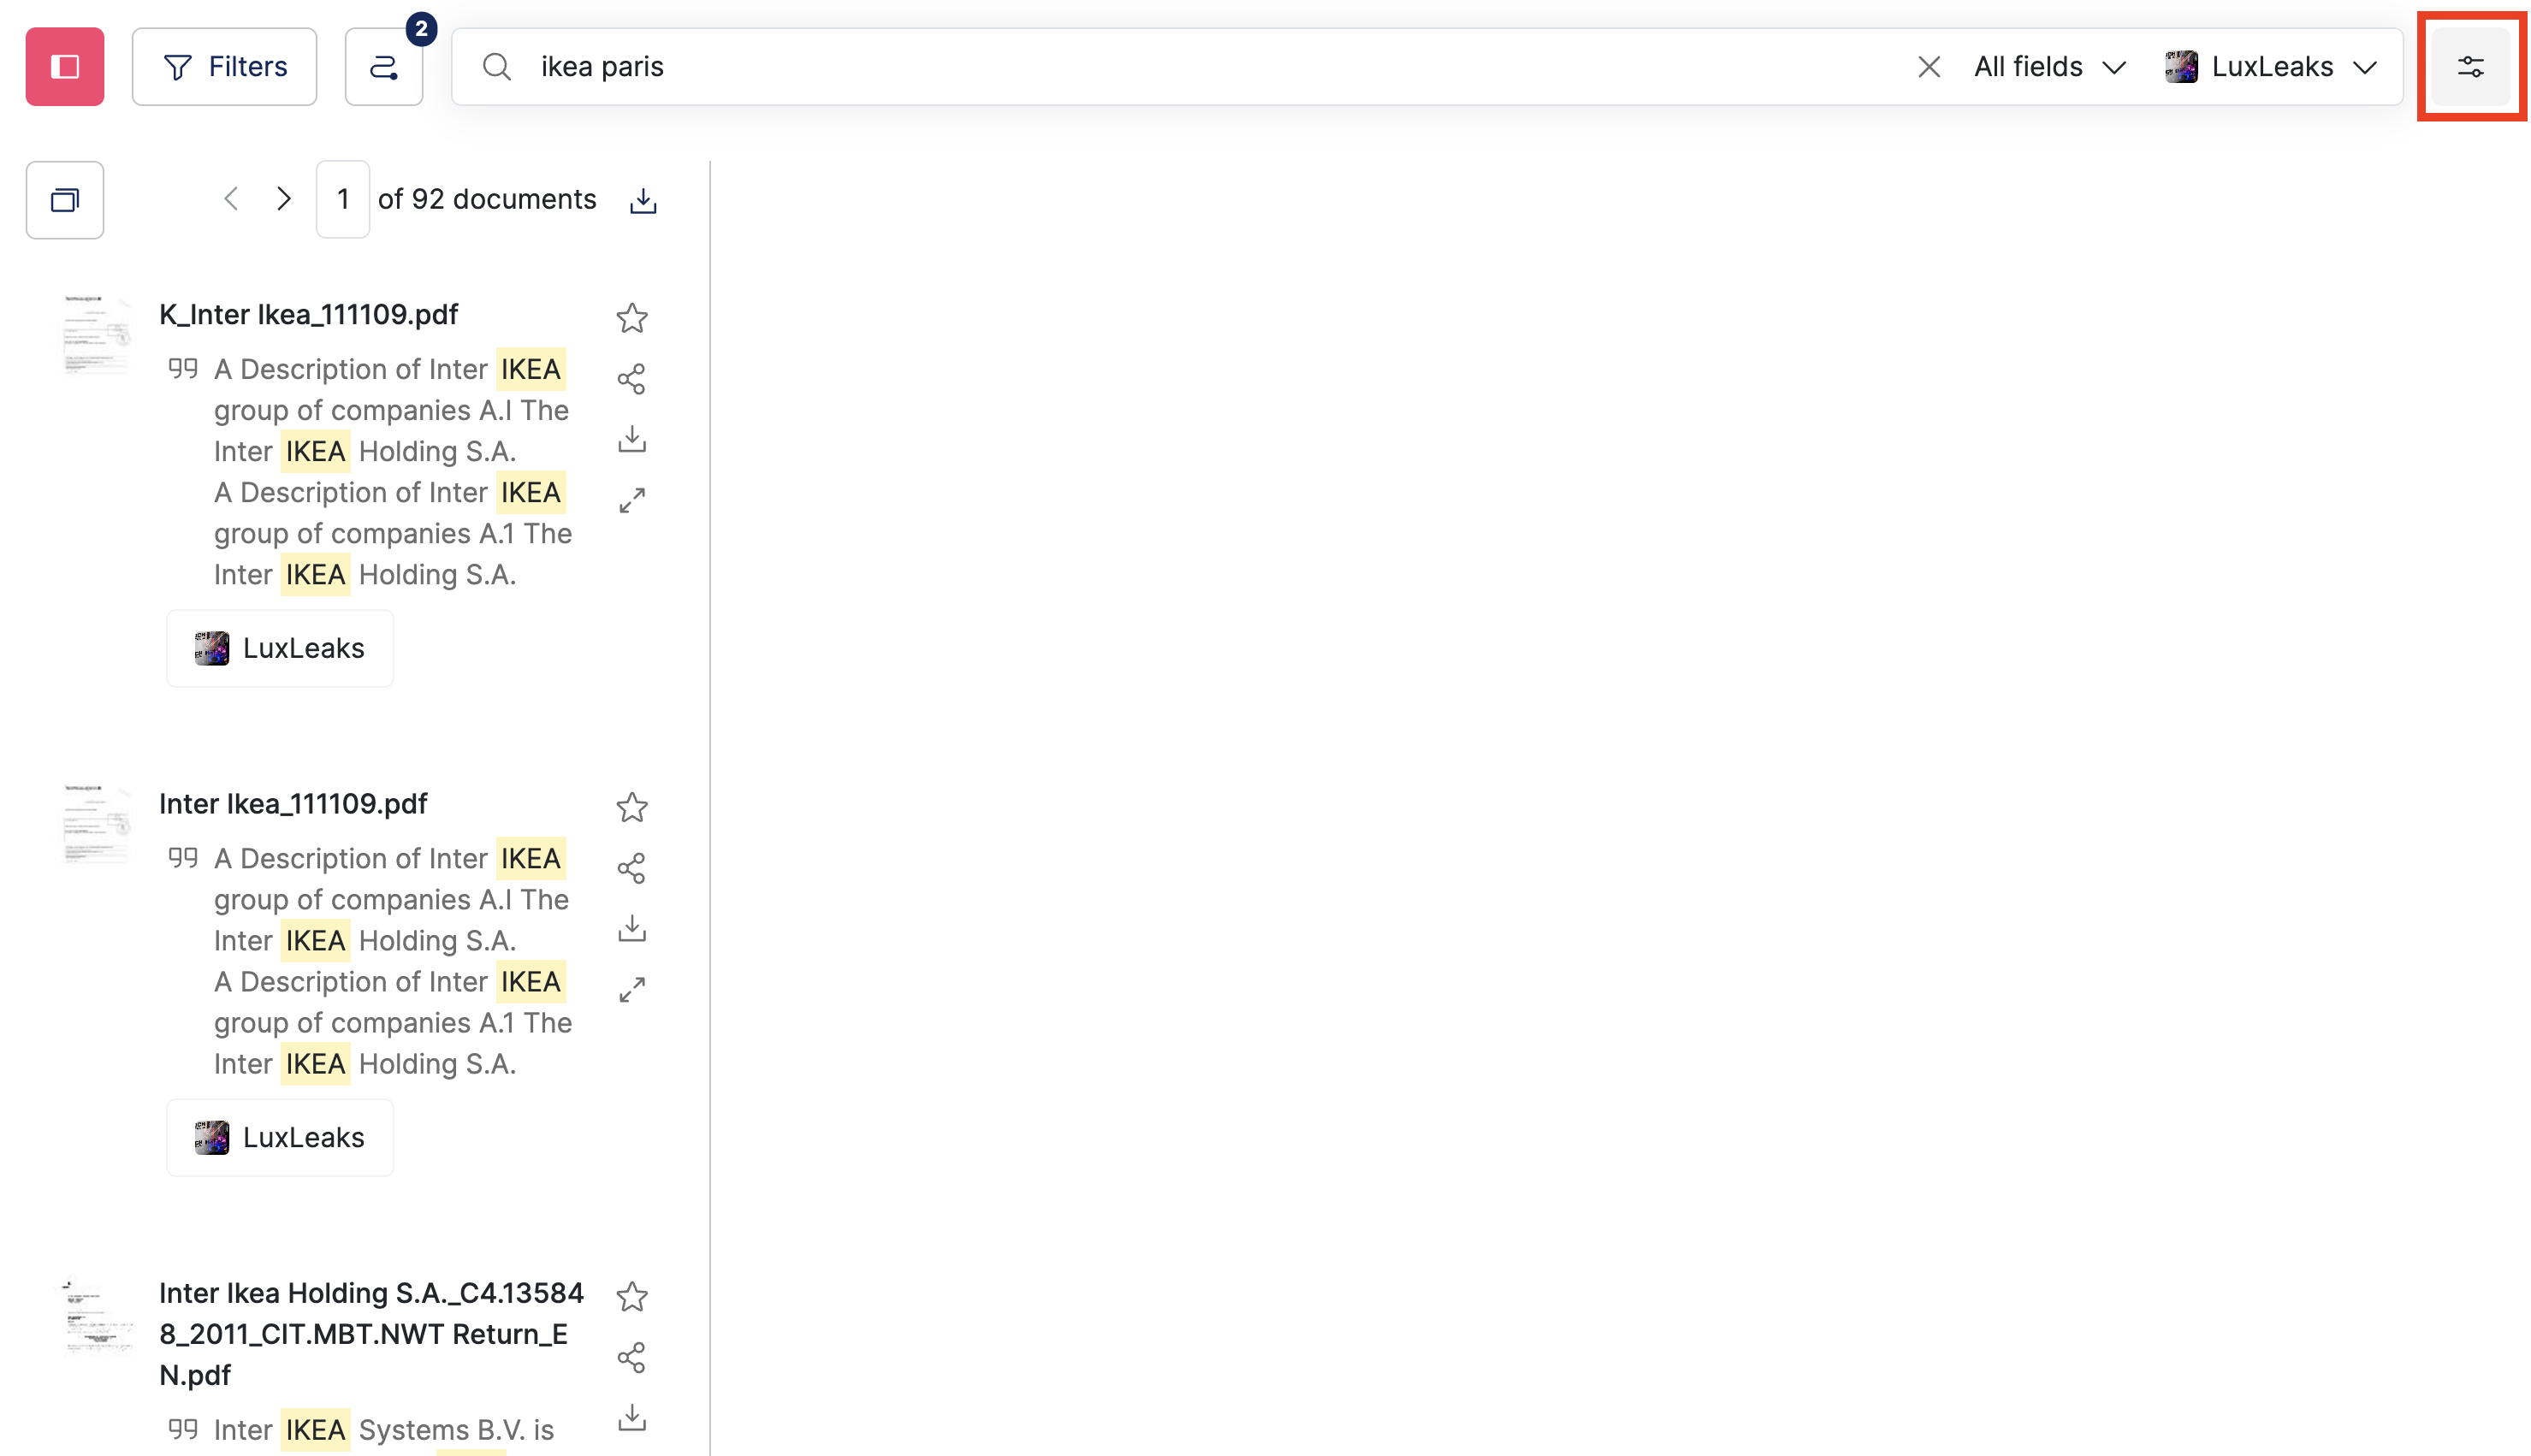Clear the search query using the X icon

pyautogui.click(x=1929, y=66)
